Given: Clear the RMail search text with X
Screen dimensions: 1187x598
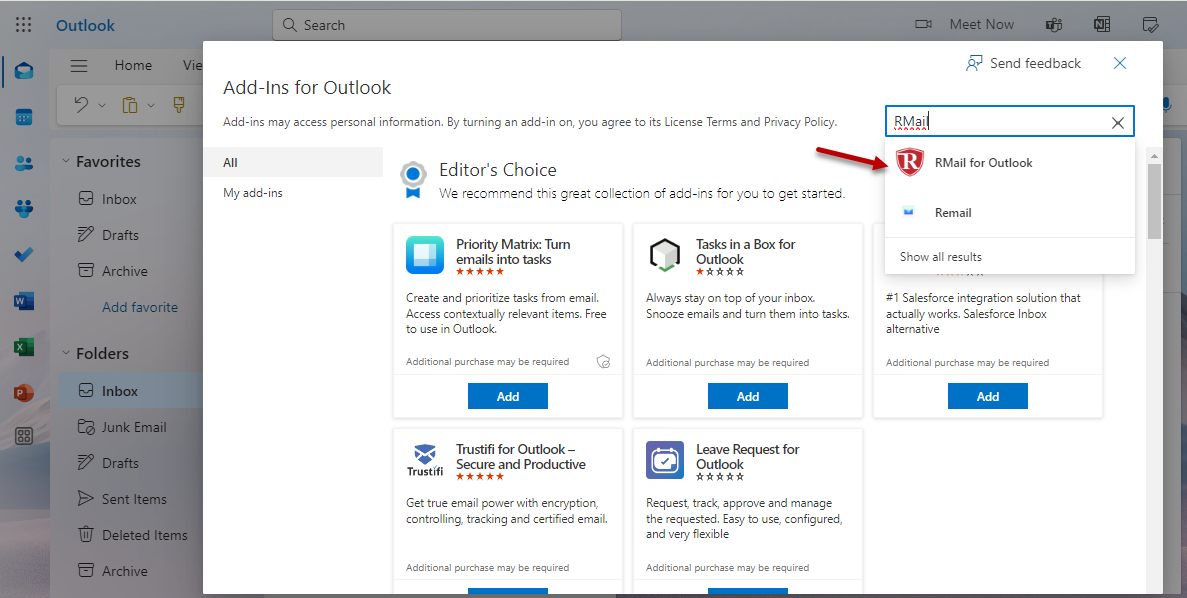Looking at the screenshot, I should (1118, 123).
